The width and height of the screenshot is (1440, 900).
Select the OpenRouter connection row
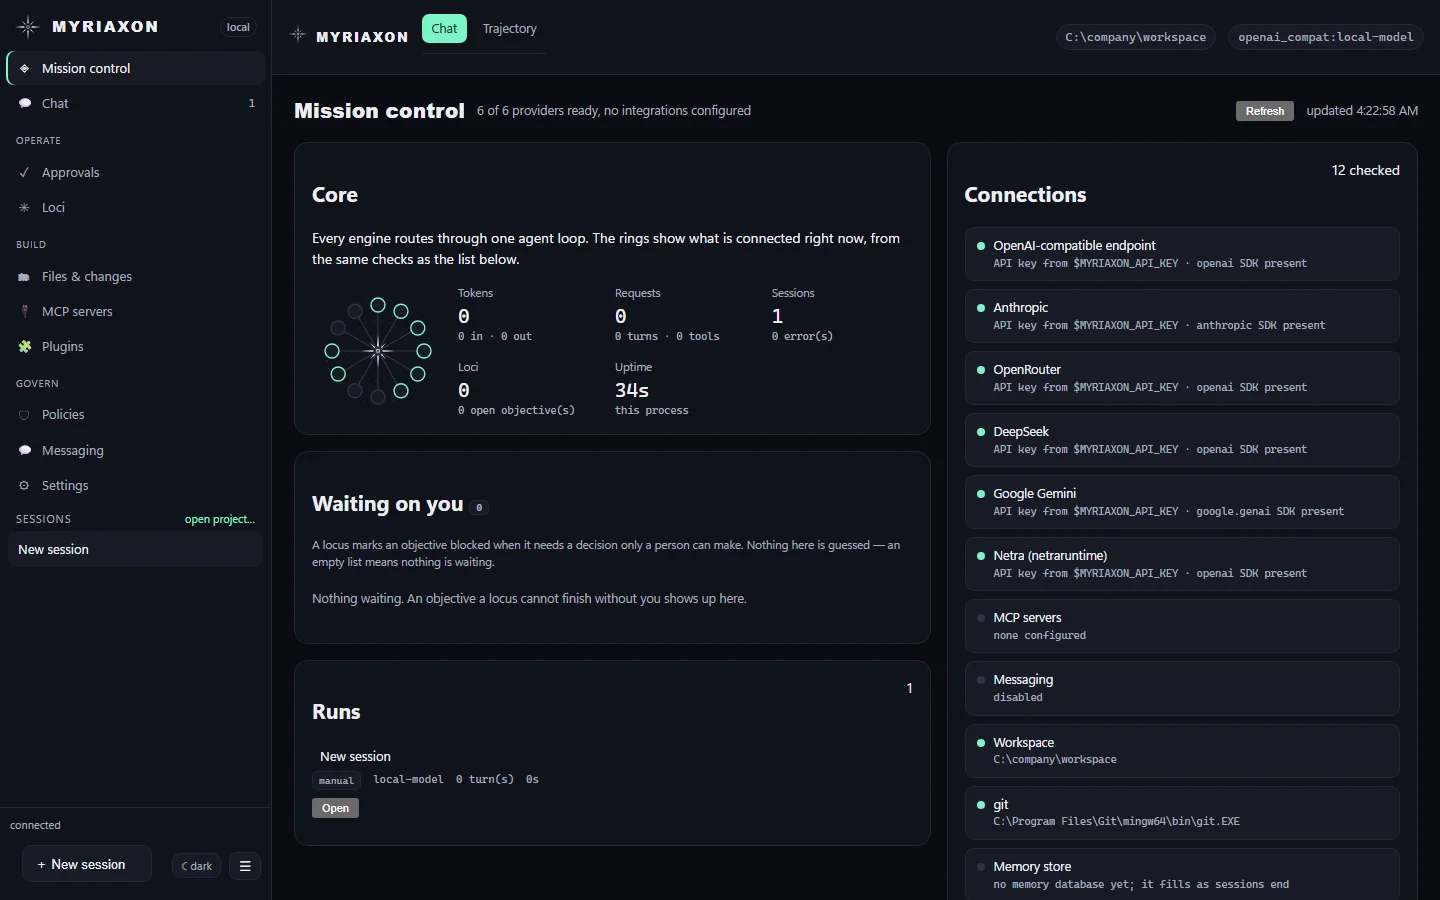(1182, 378)
